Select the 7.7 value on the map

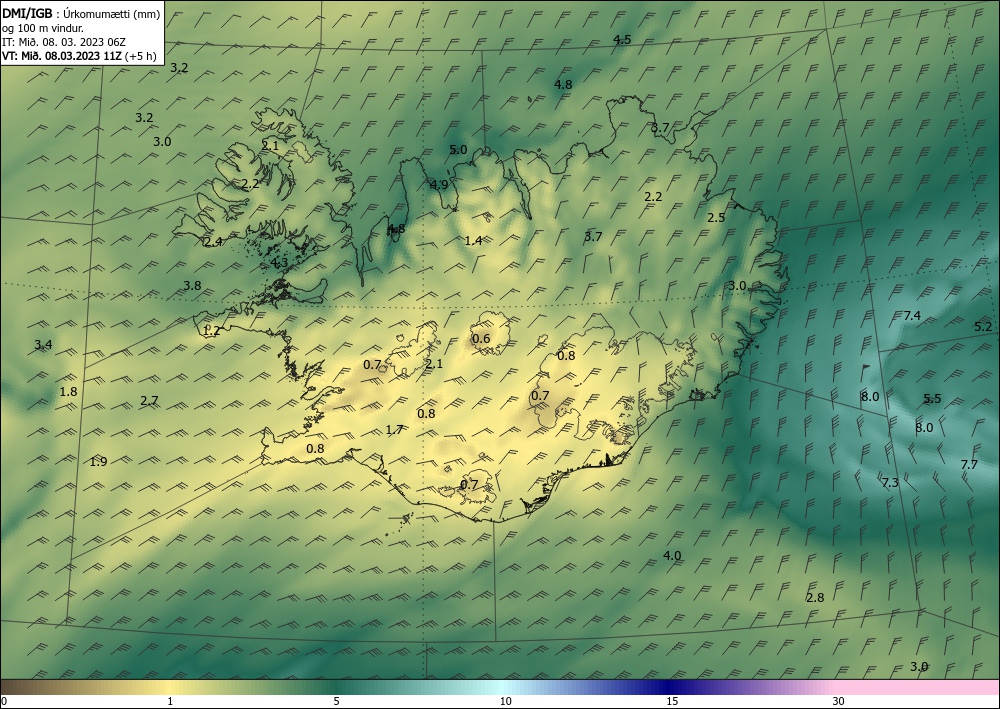pos(969,465)
